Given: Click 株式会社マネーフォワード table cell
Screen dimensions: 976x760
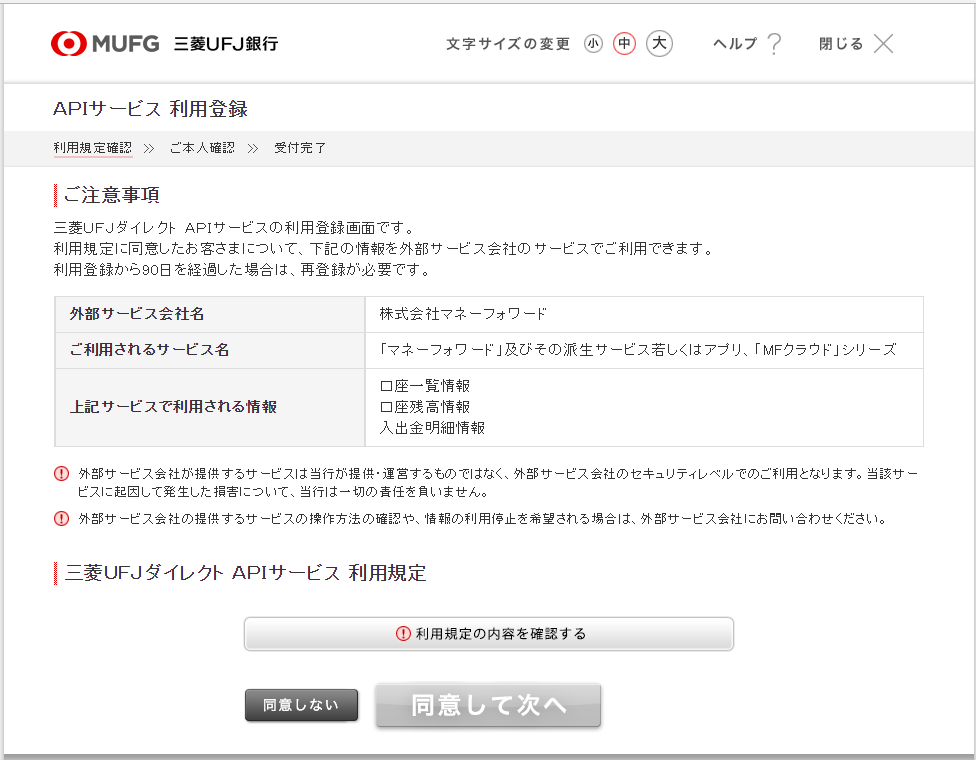Looking at the screenshot, I should click(x=644, y=314).
